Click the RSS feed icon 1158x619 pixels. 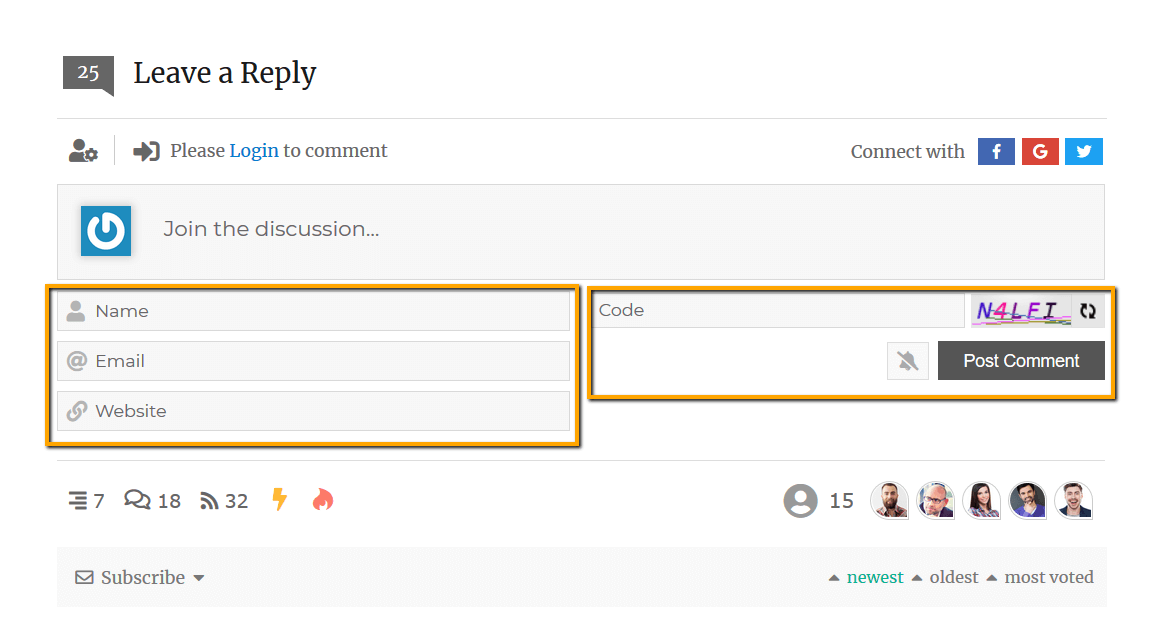[209, 501]
